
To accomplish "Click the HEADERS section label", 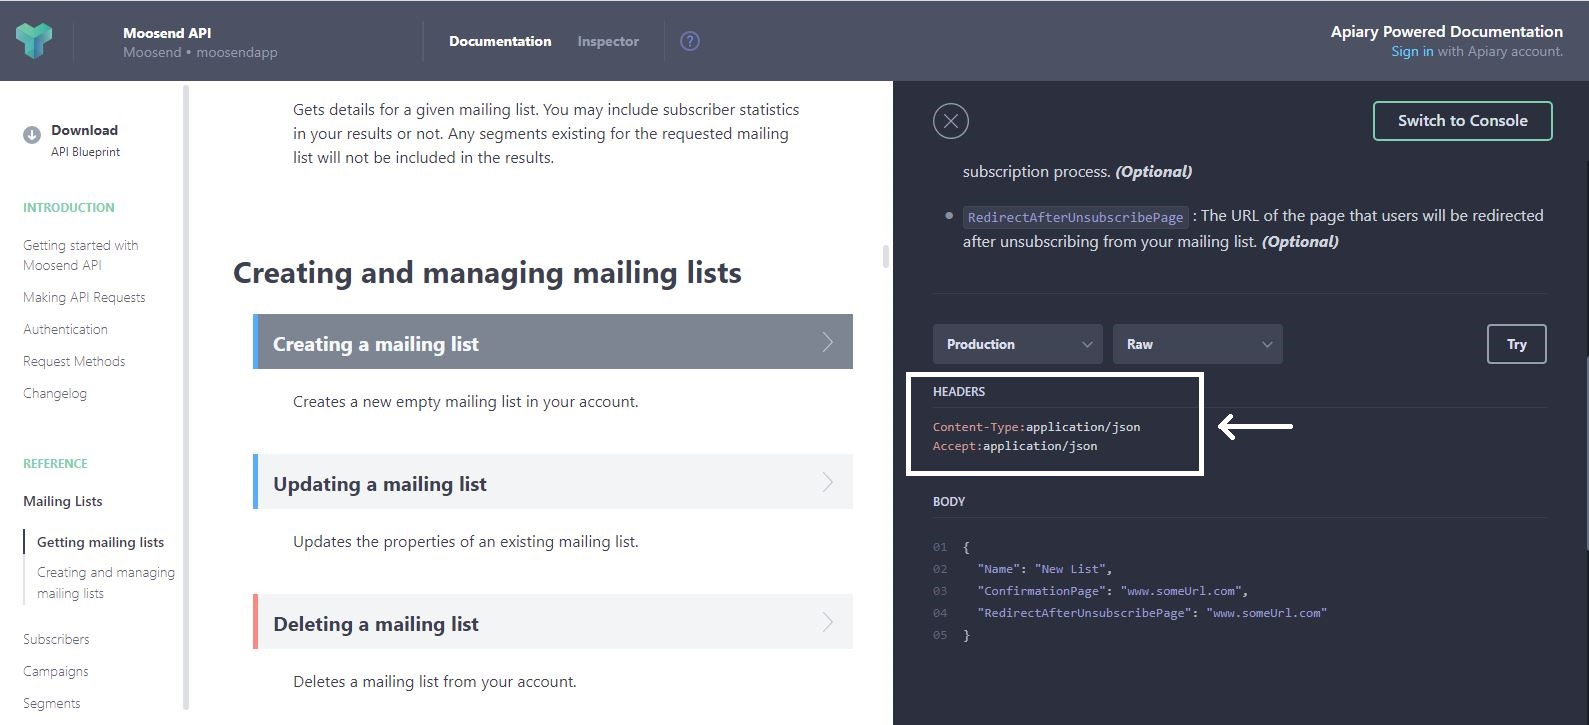I will pos(959,391).
